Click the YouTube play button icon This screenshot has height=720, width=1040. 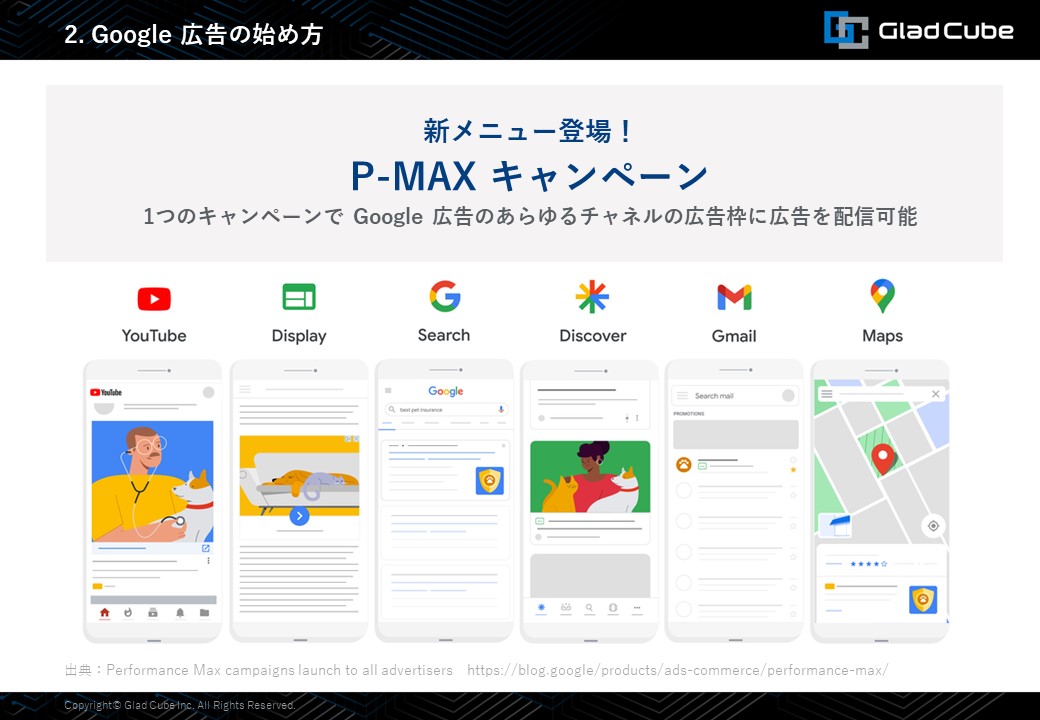[x=154, y=298]
